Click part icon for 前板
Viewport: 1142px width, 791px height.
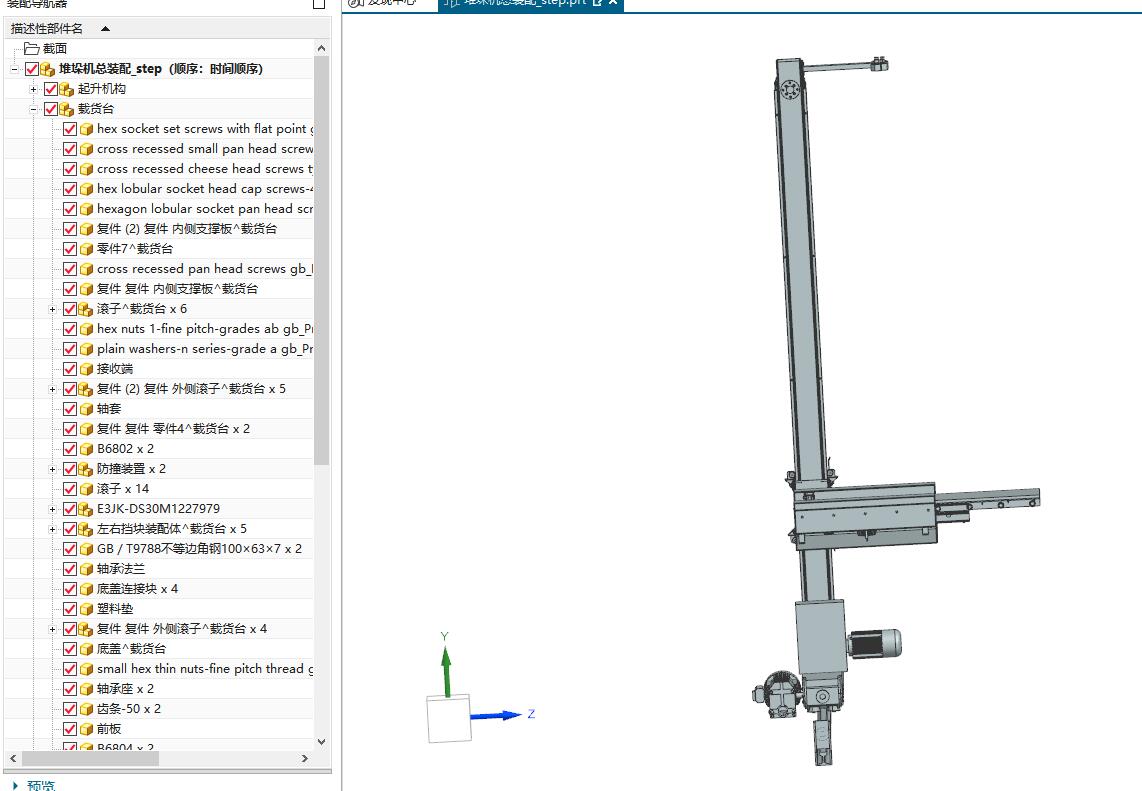pyautogui.click(x=86, y=730)
